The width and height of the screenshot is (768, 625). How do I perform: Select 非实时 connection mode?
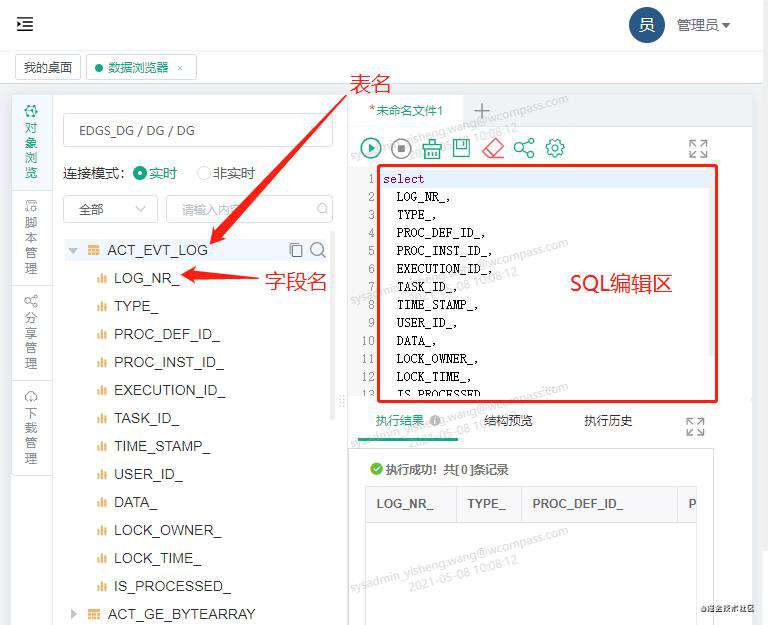coord(226,173)
